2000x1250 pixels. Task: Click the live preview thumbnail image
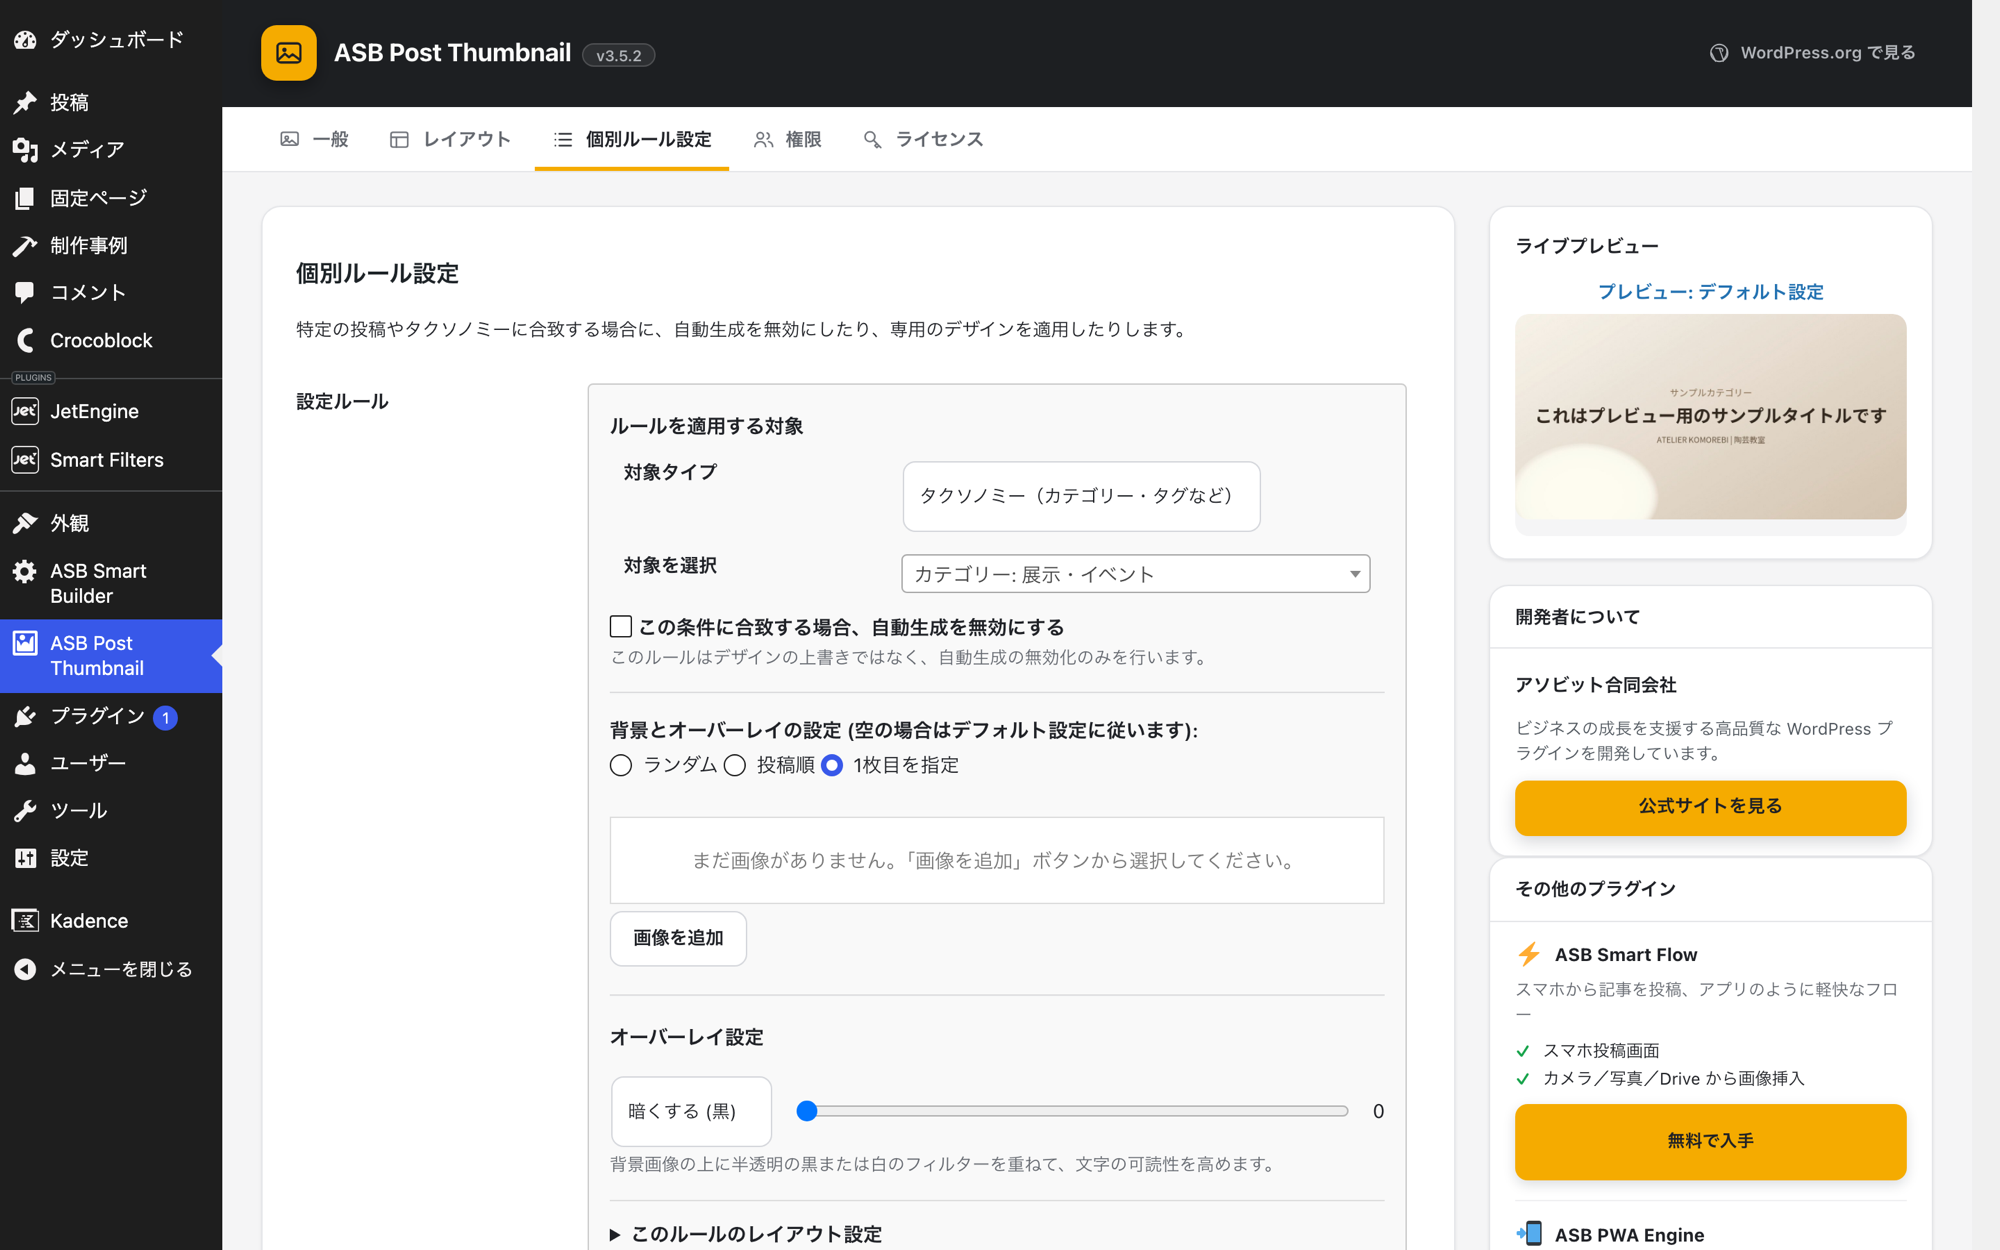pos(1710,417)
